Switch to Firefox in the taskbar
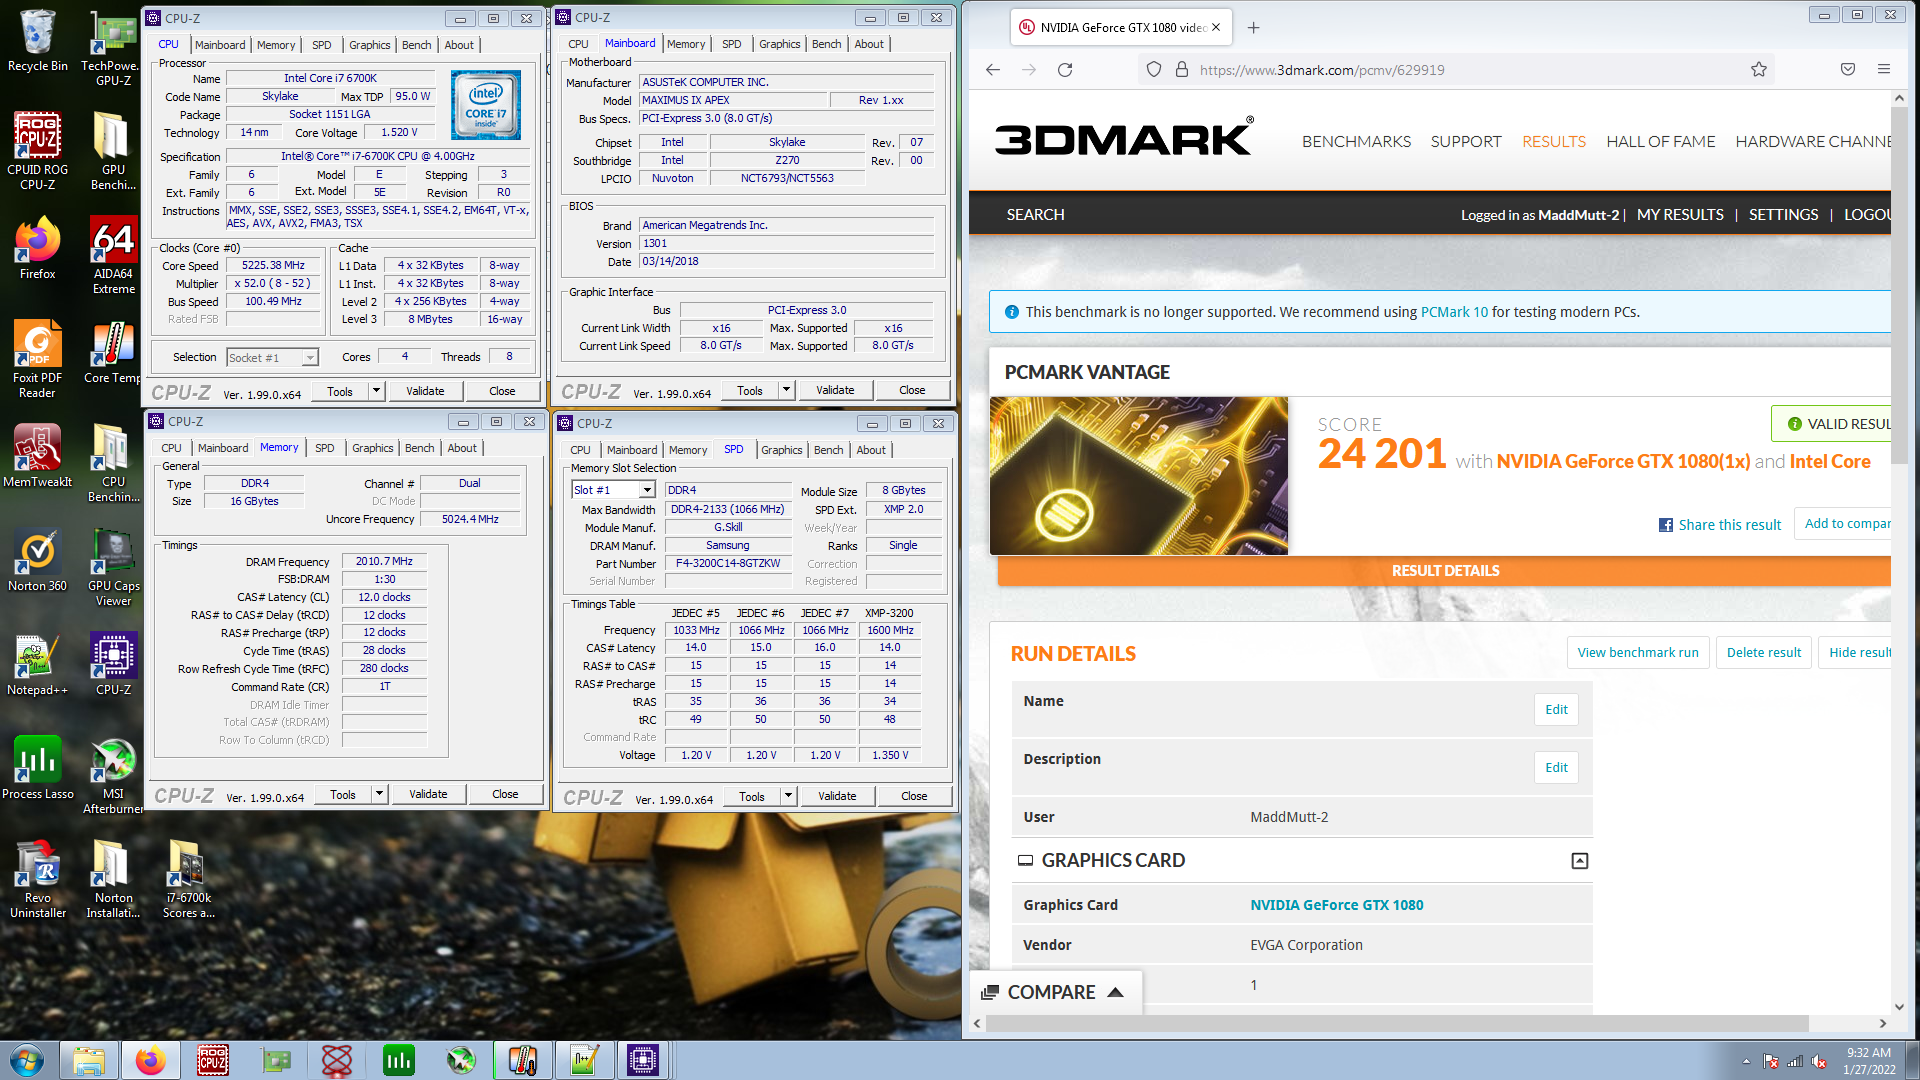 point(151,1060)
